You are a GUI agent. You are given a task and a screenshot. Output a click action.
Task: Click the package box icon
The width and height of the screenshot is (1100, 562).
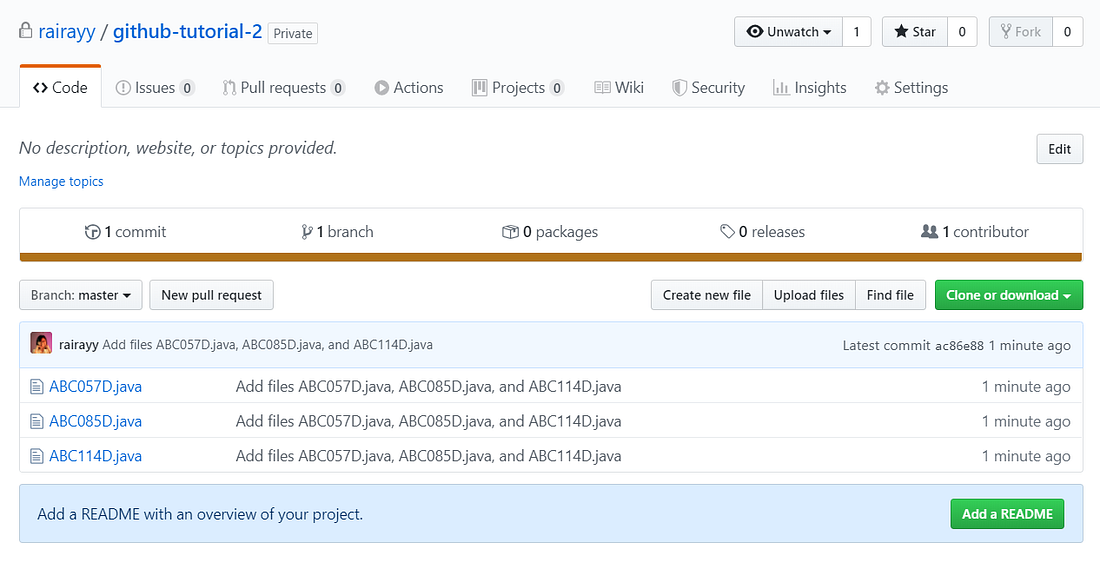click(510, 232)
